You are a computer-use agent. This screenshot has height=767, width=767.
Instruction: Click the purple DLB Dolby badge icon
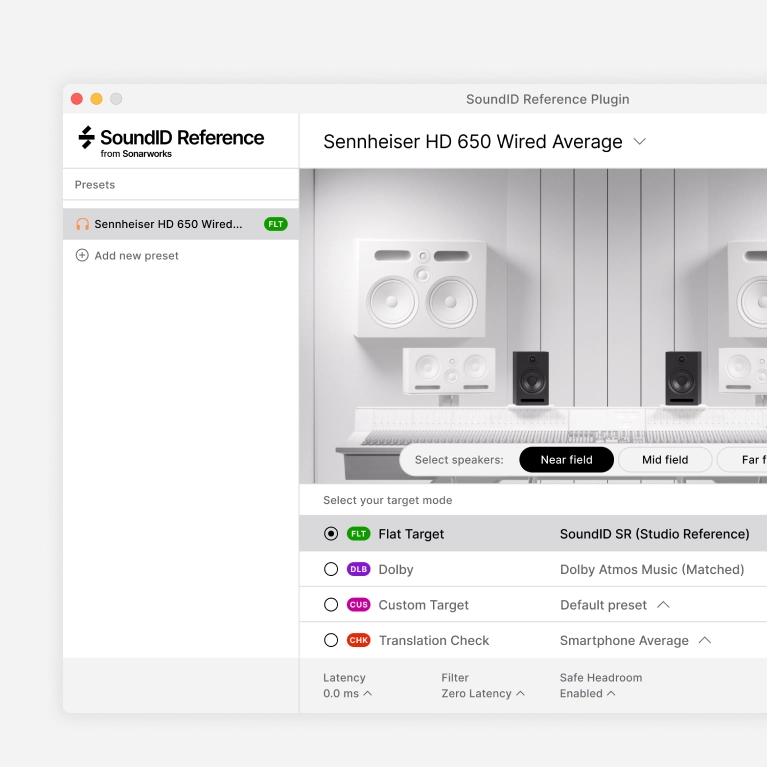(x=358, y=570)
